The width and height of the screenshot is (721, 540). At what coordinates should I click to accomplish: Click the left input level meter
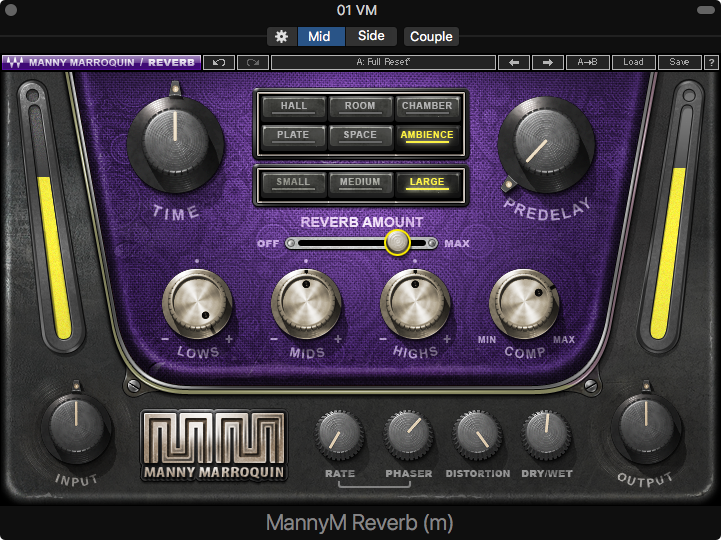50,216
